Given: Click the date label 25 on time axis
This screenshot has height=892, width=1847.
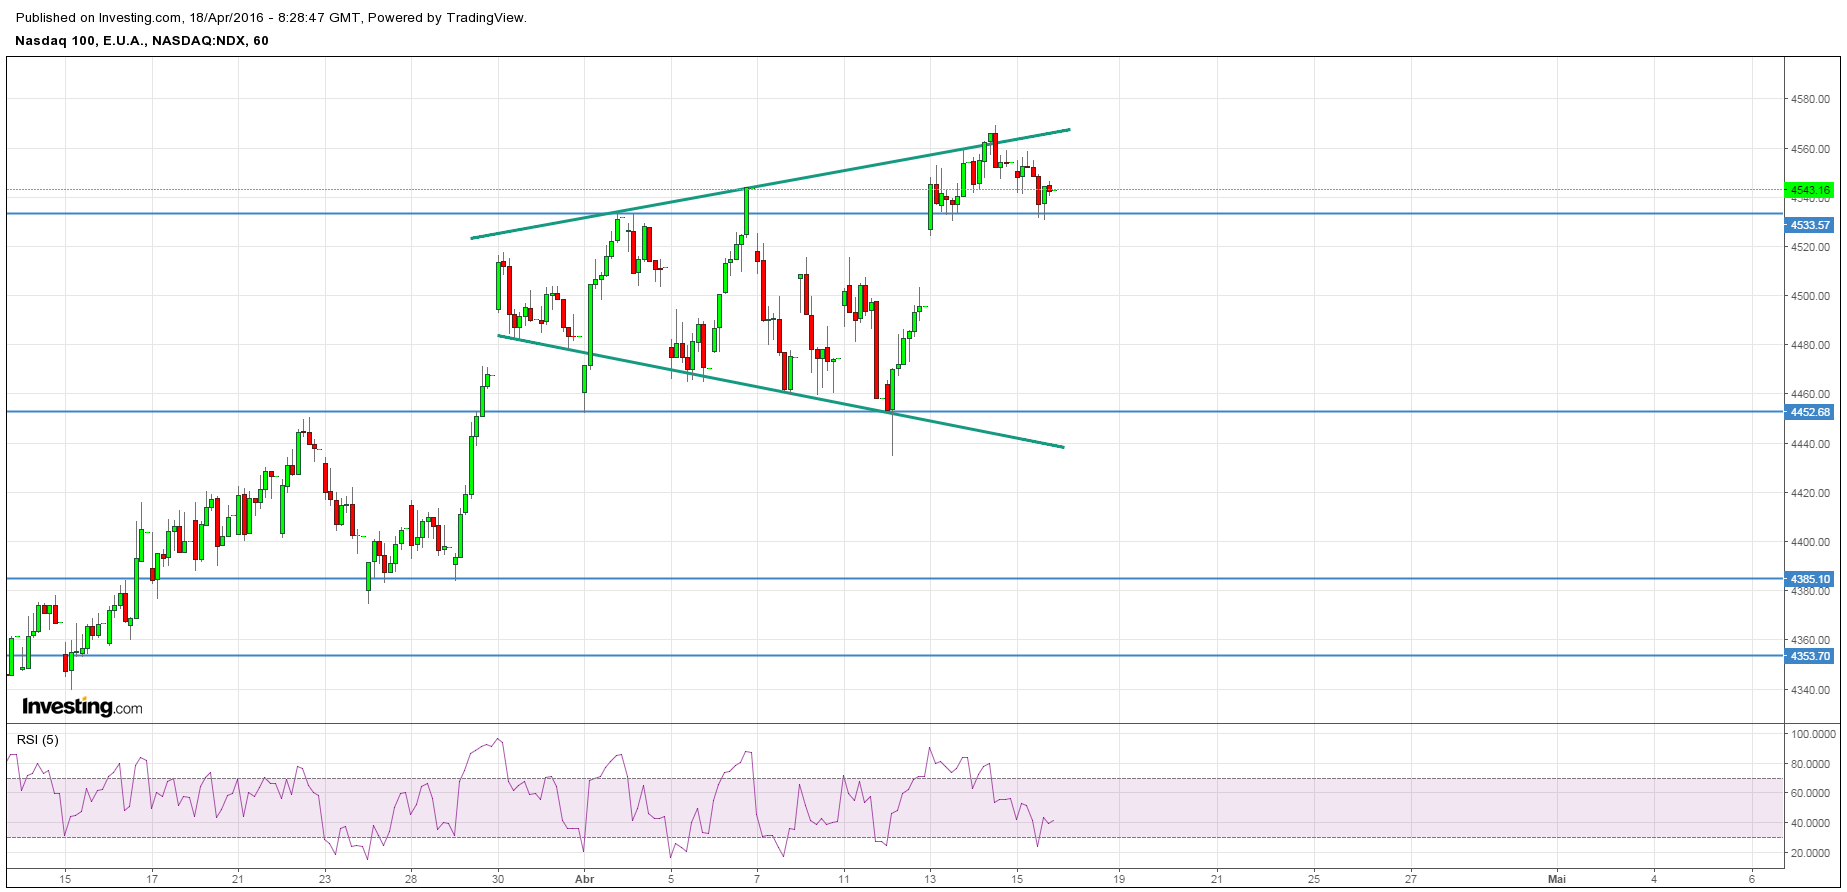Looking at the screenshot, I should tap(1313, 879).
